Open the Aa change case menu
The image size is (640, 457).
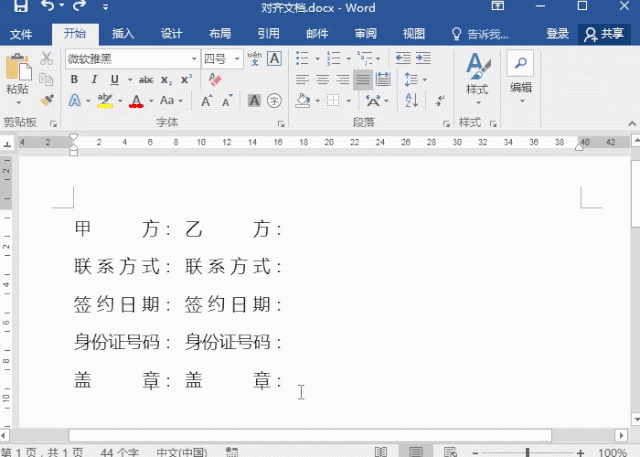coord(171,100)
